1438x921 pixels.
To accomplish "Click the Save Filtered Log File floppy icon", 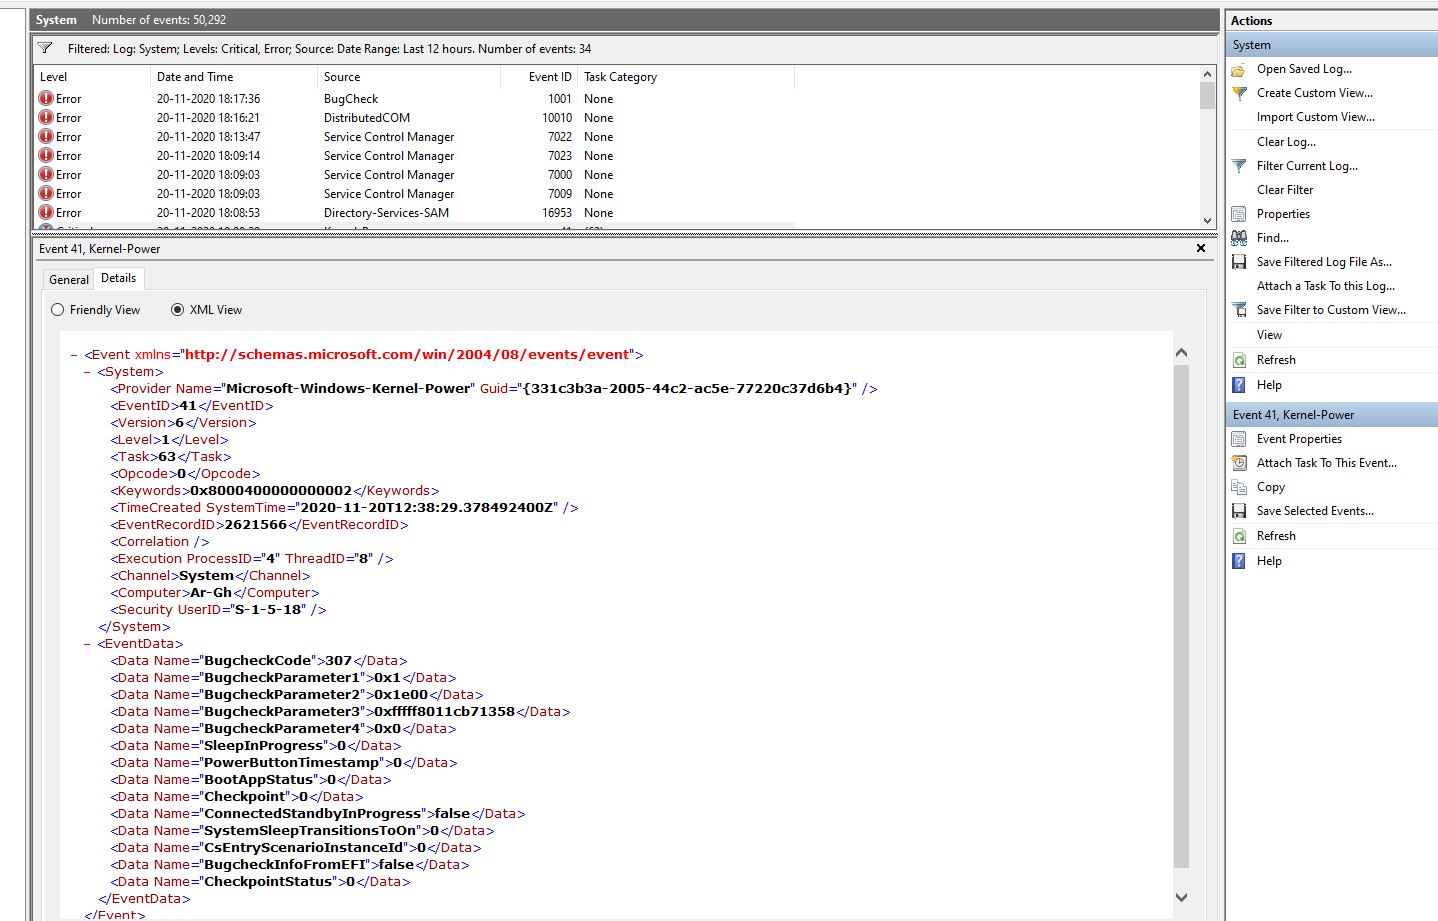I will [1239, 262].
